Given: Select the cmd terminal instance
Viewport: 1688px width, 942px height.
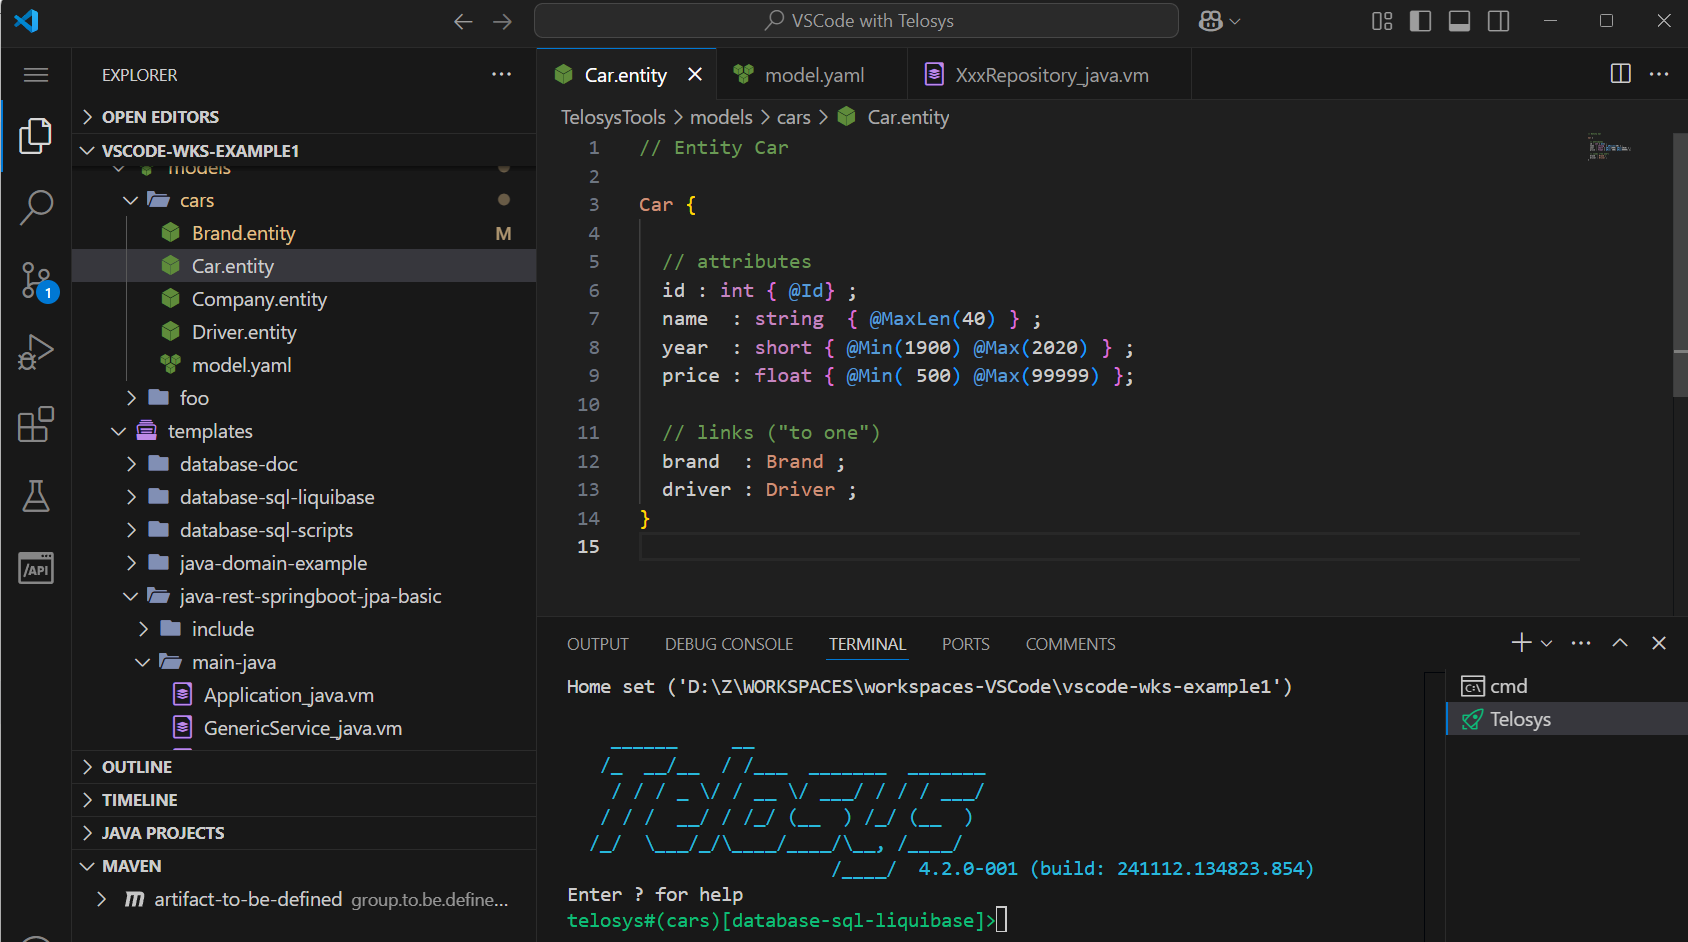Looking at the screenshot, I should [1508, 686].
